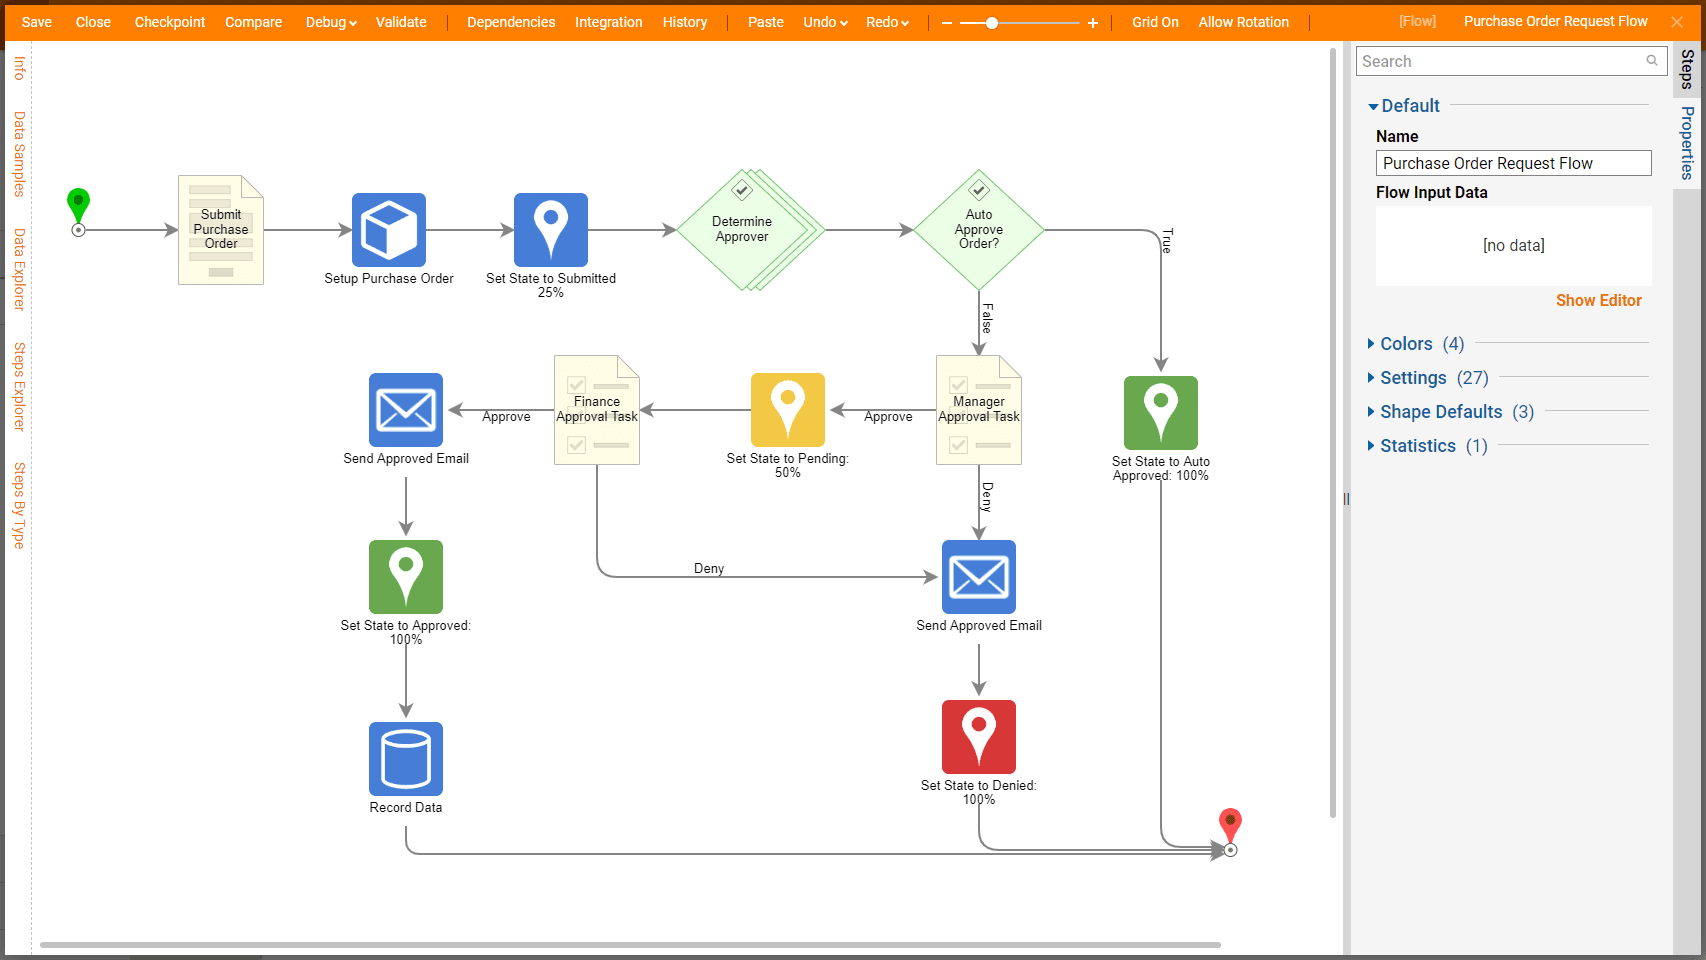The height and width of the screenshot is (960, 1706).
Task: Open the Debug dropdown menu
Action: tap(331, 22)
